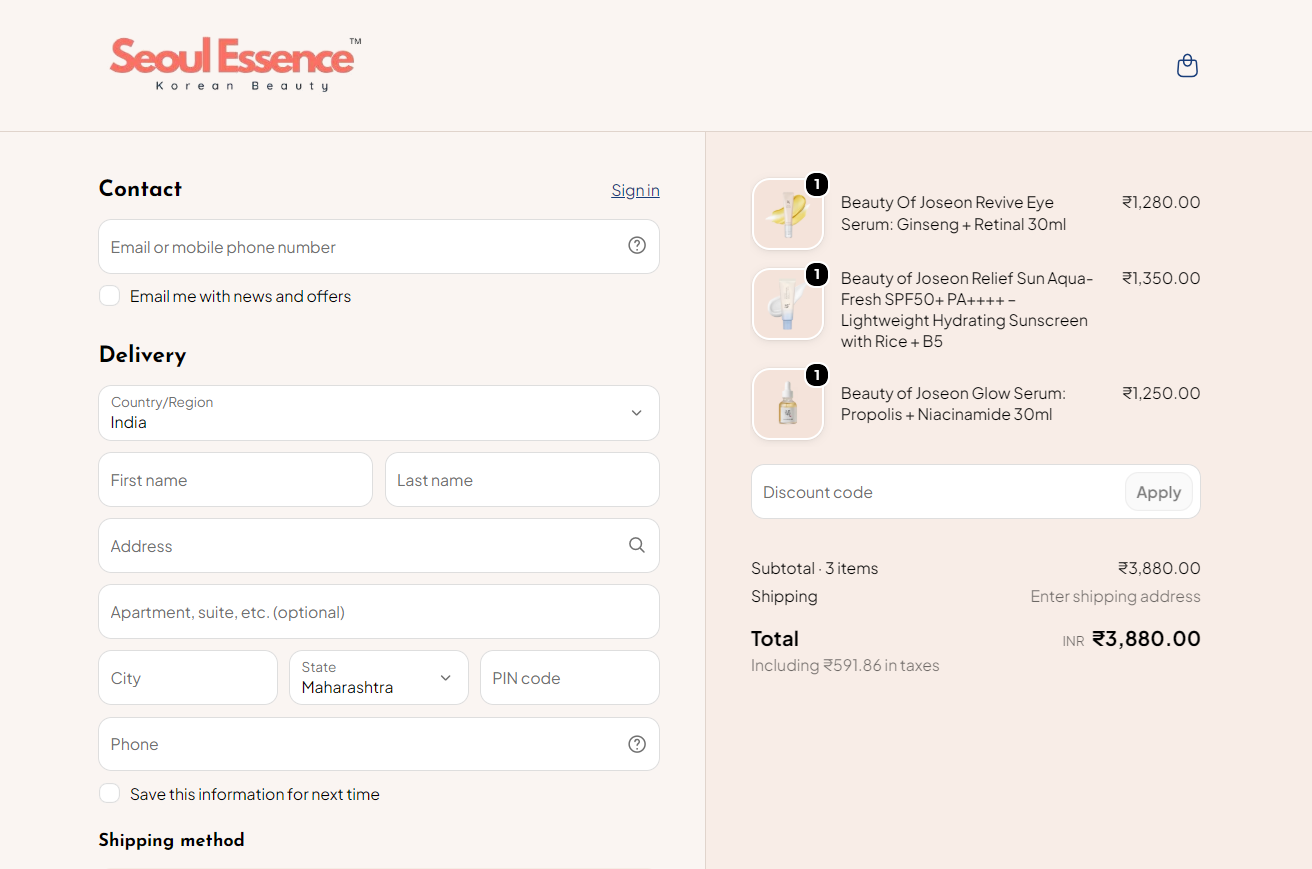The image size is (1312, 869).
Task: Click the Relief Sun Aqua-Fresh product name
Action: (x=967, y=310)
